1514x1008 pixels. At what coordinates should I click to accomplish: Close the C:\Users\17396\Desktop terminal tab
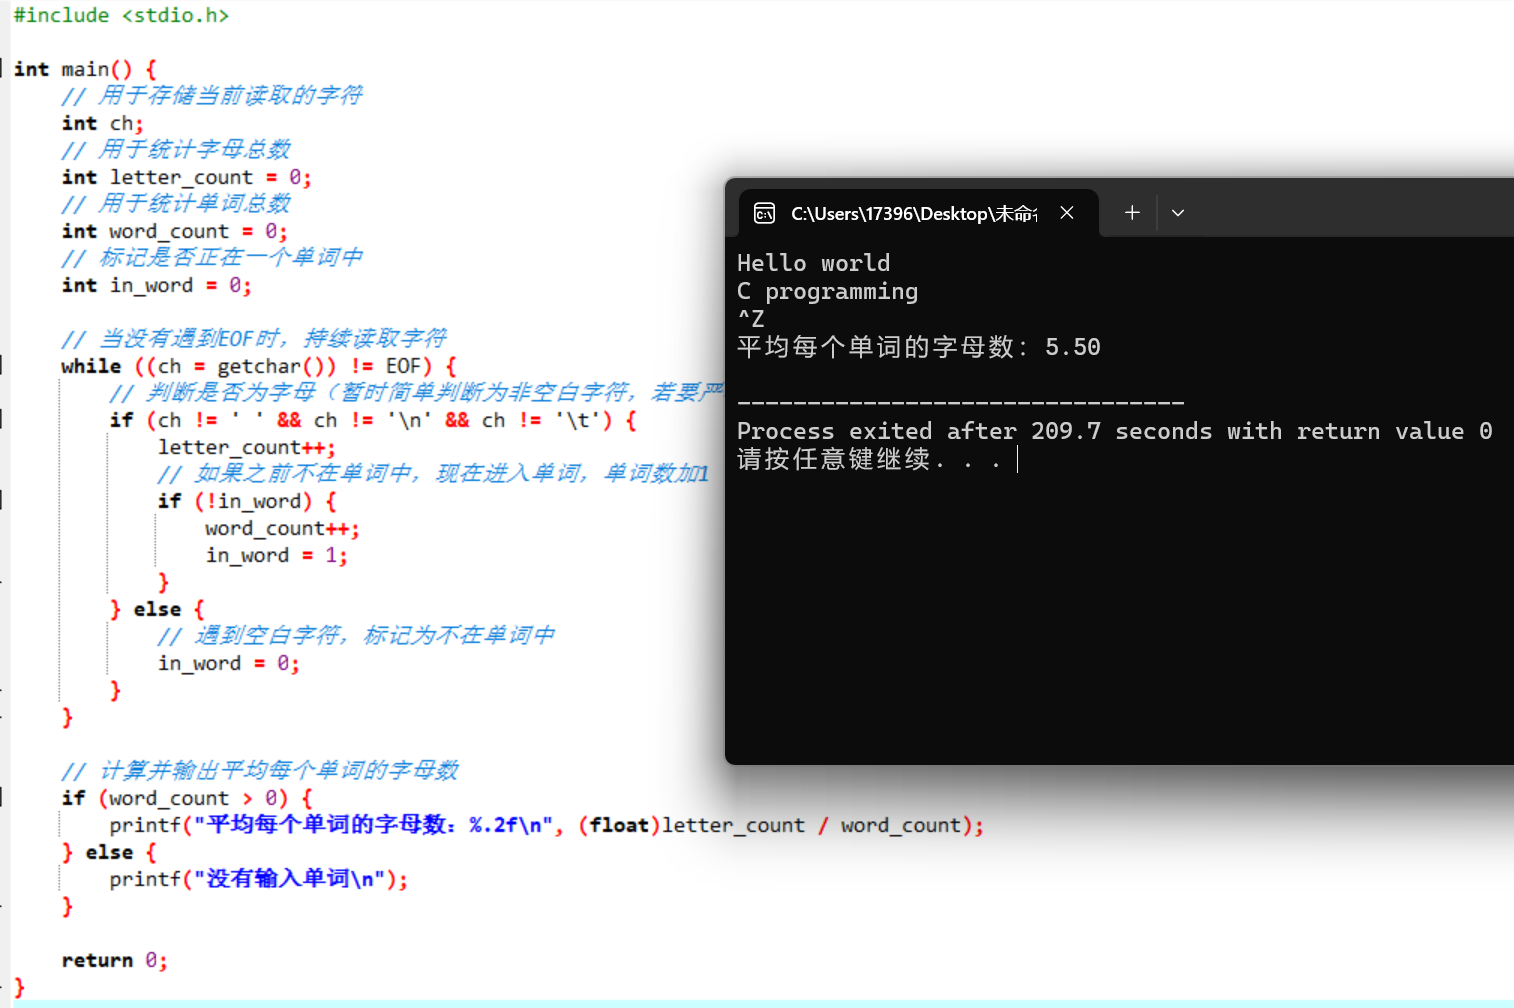(1067, 213)
